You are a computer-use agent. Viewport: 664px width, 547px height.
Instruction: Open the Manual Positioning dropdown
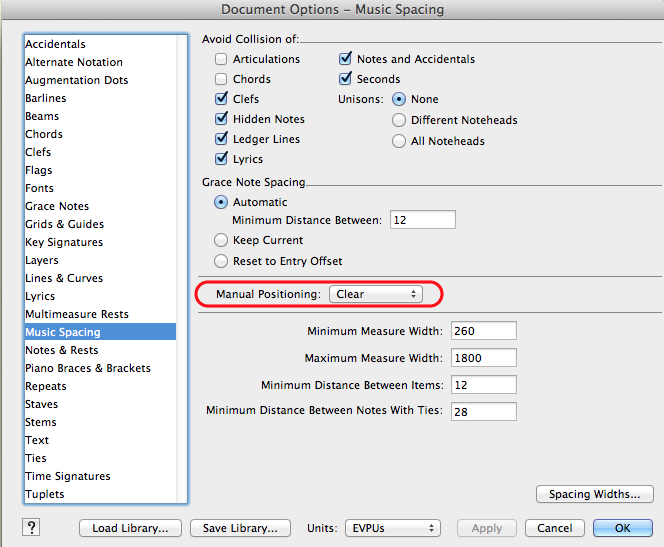pyautogui.click(x=375, y=294)
